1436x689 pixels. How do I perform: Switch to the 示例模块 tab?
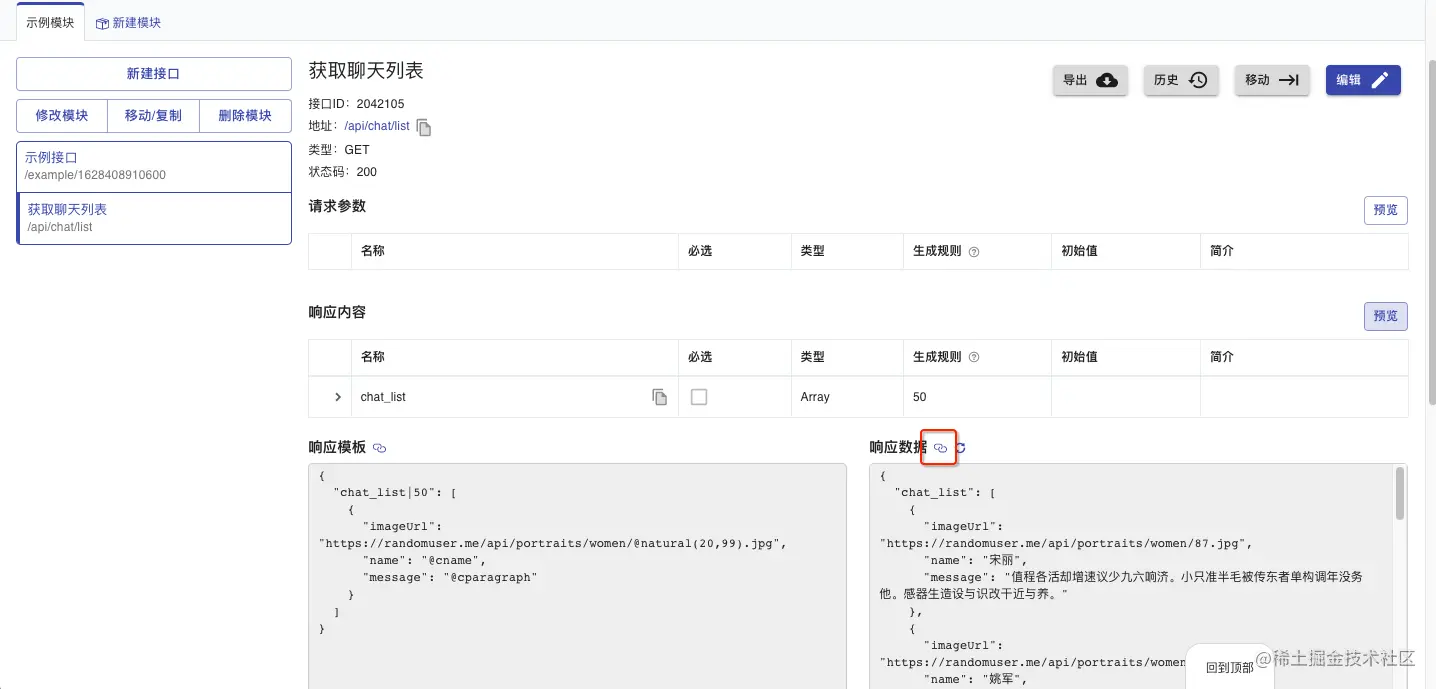pyautogui.click(x=50, y=22)
